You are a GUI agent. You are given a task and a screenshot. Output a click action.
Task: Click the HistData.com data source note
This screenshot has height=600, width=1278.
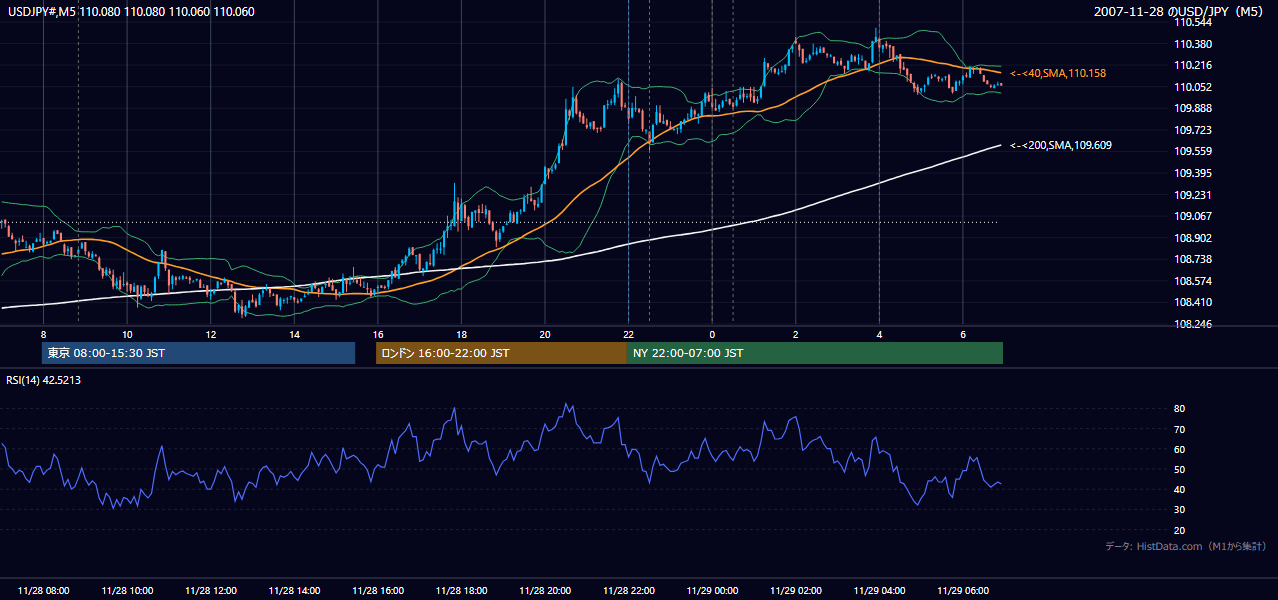click(x=1186, y=547)
